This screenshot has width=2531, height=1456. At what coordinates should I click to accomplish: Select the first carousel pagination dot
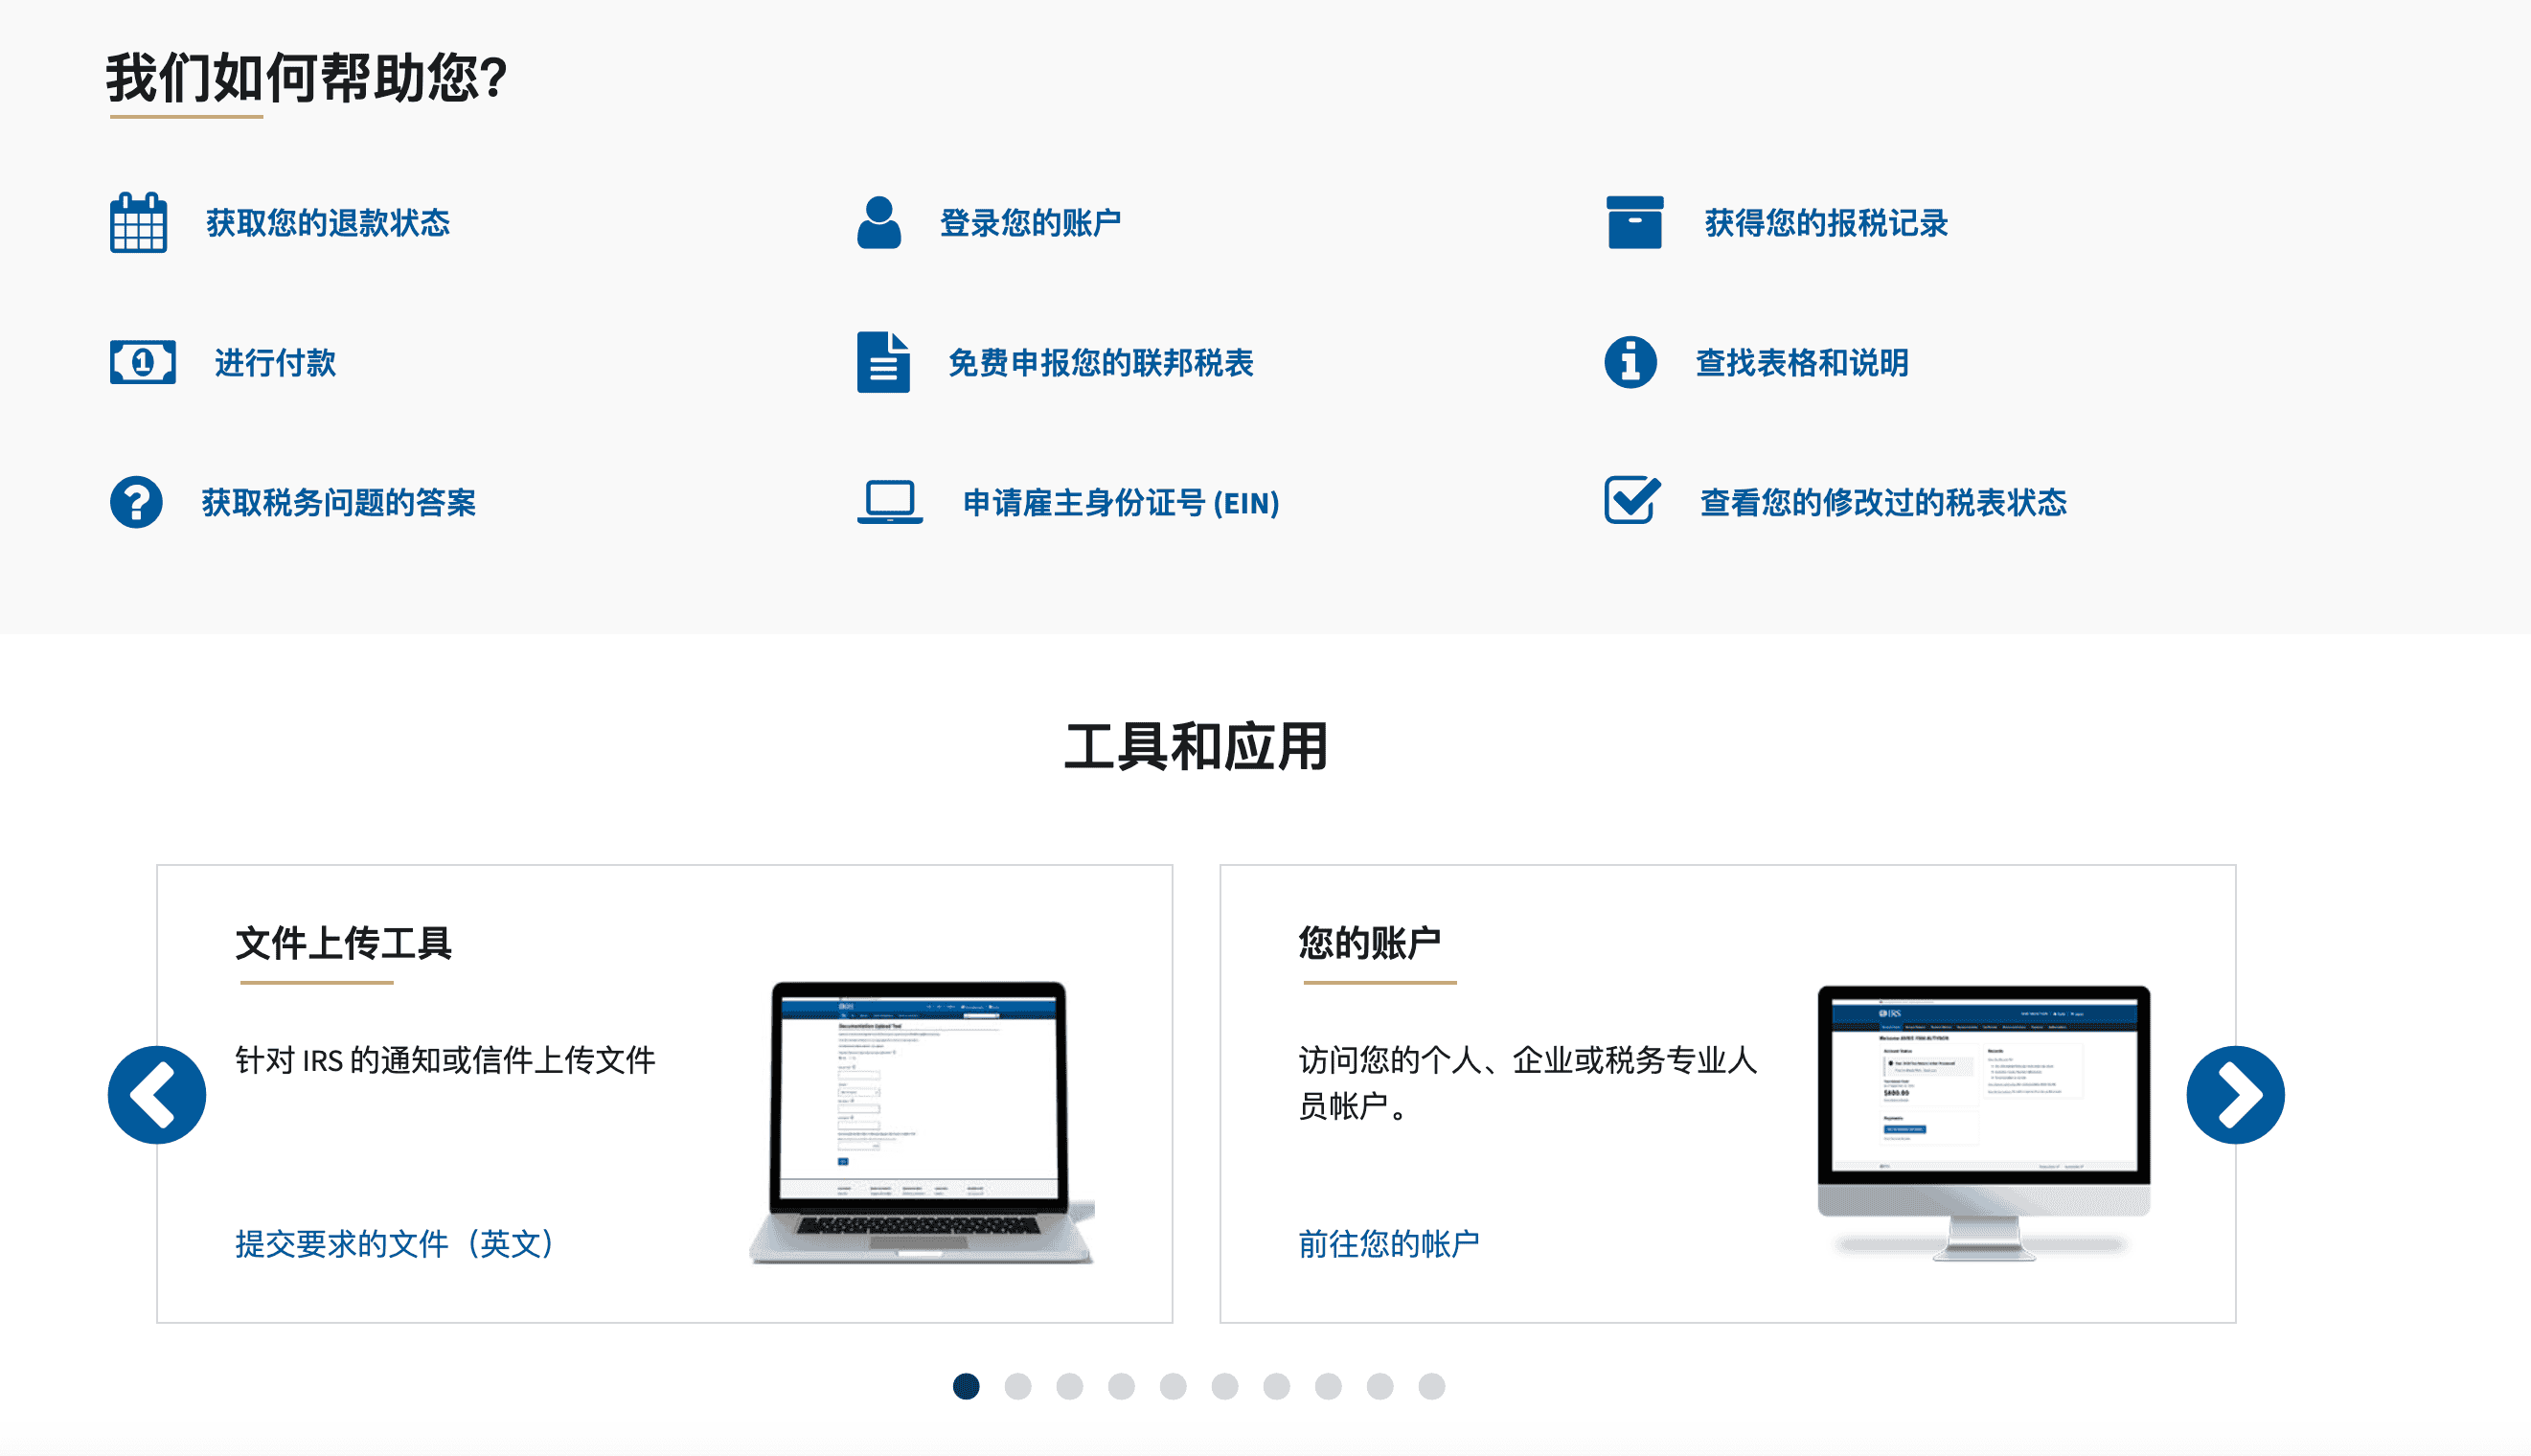click(x=966, y=1386)
